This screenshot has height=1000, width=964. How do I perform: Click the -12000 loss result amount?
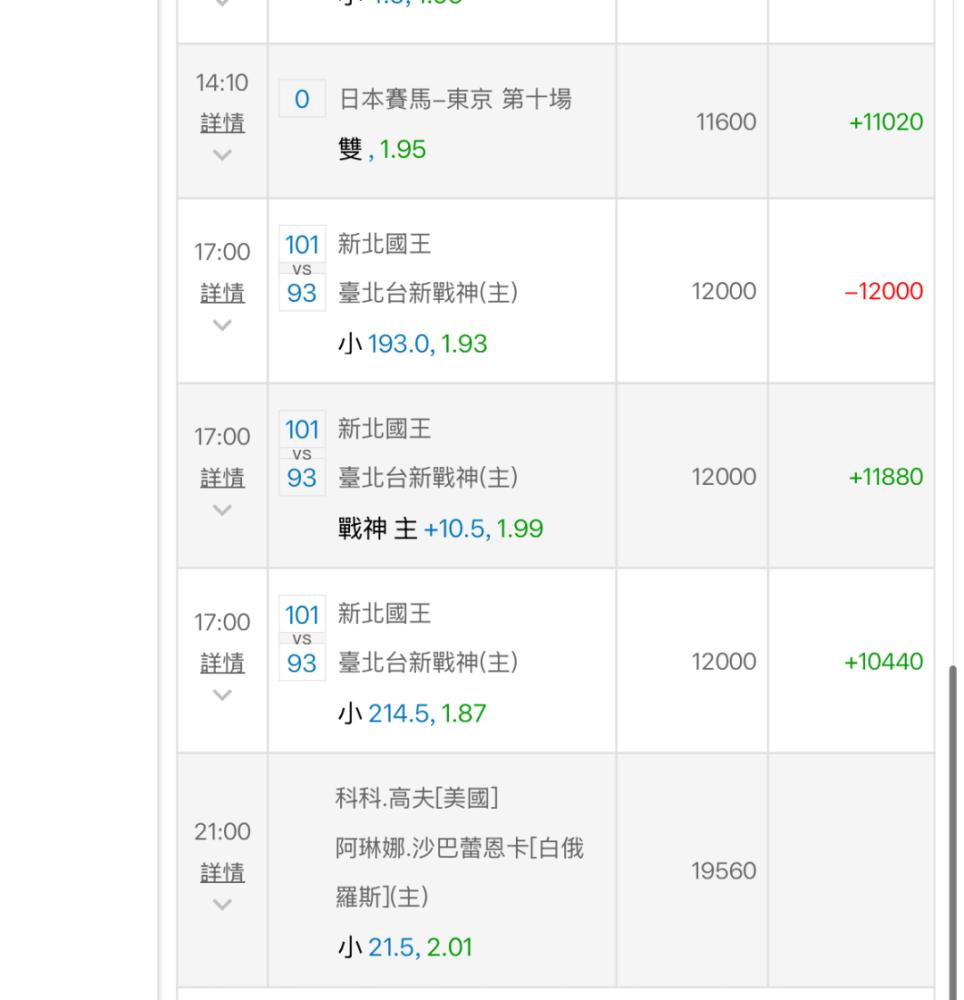[x=884, y=291]
